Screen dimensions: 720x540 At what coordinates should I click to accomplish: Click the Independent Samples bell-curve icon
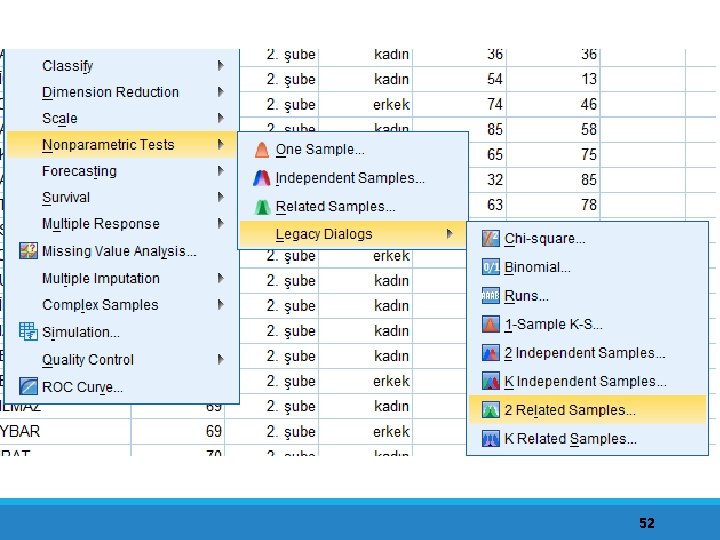click(262, 178)
